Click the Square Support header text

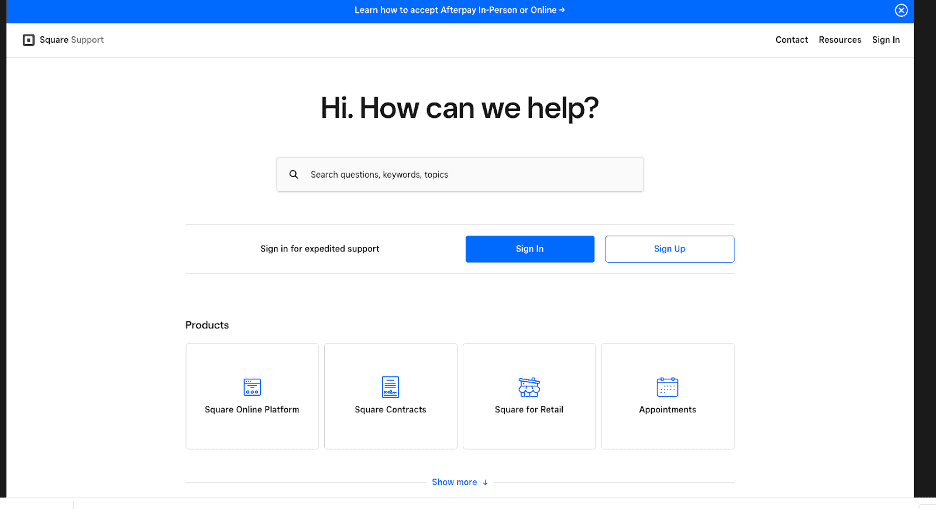point(72,40)
